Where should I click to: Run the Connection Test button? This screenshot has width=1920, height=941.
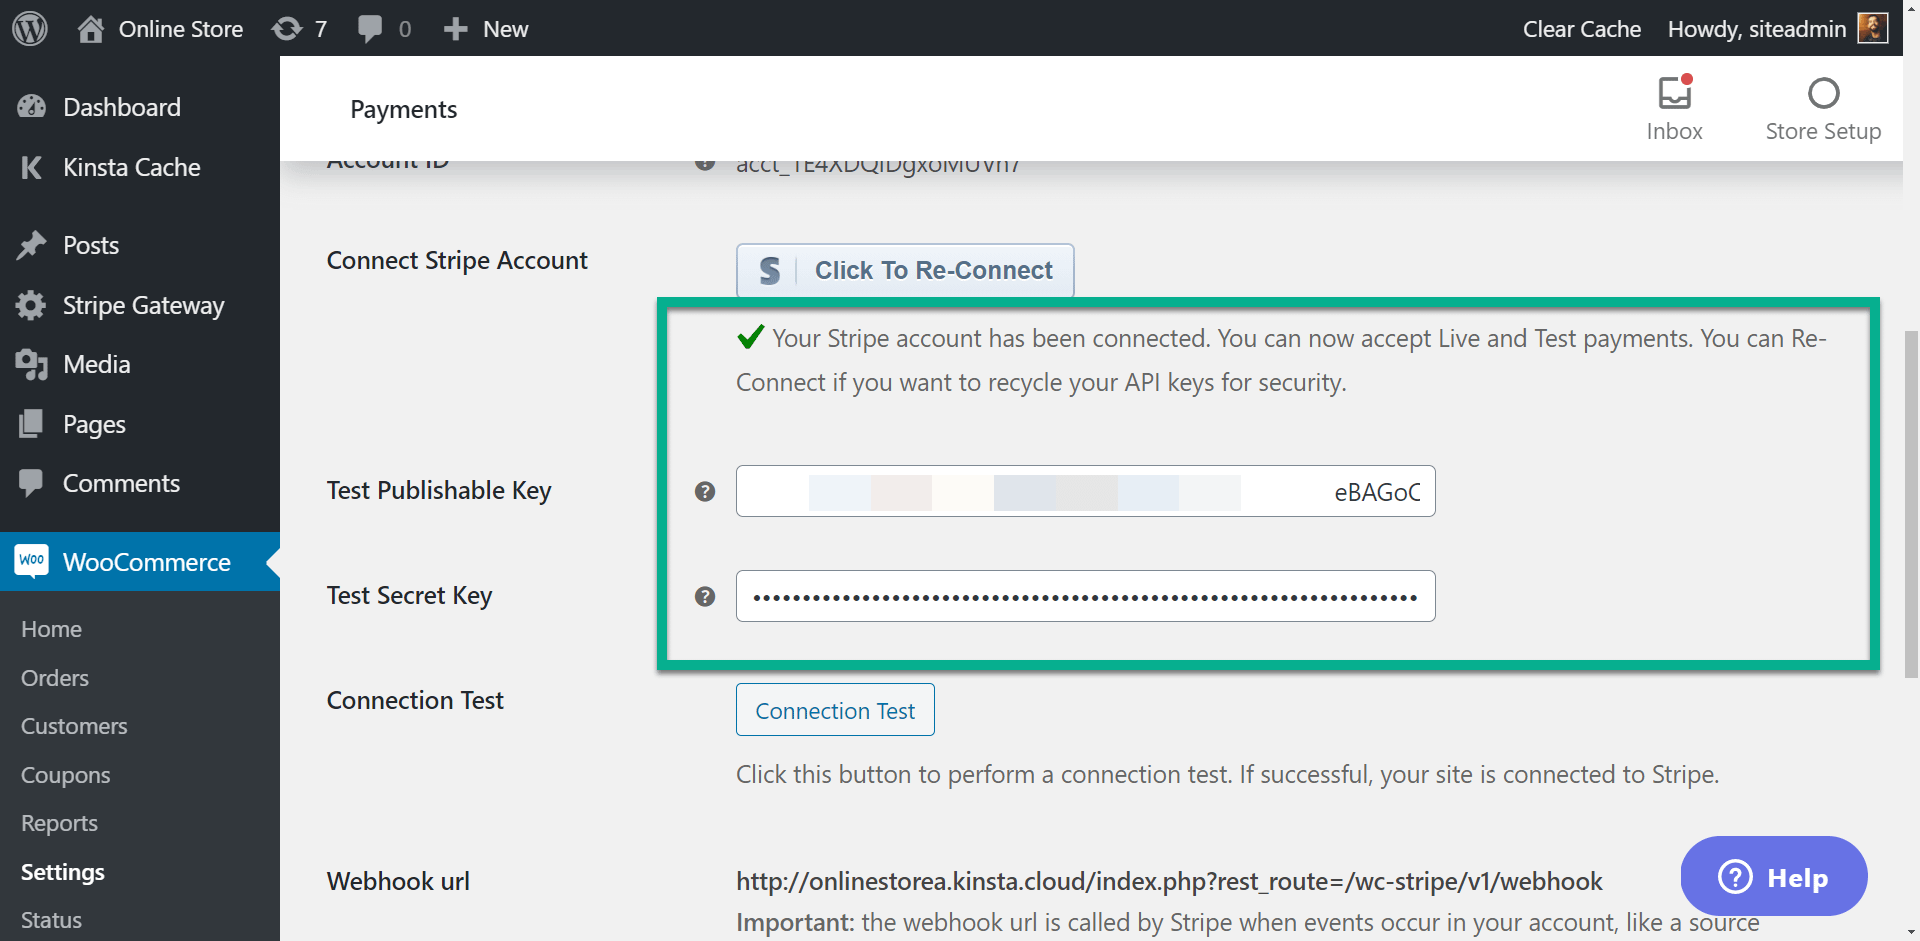click(835, 710)
